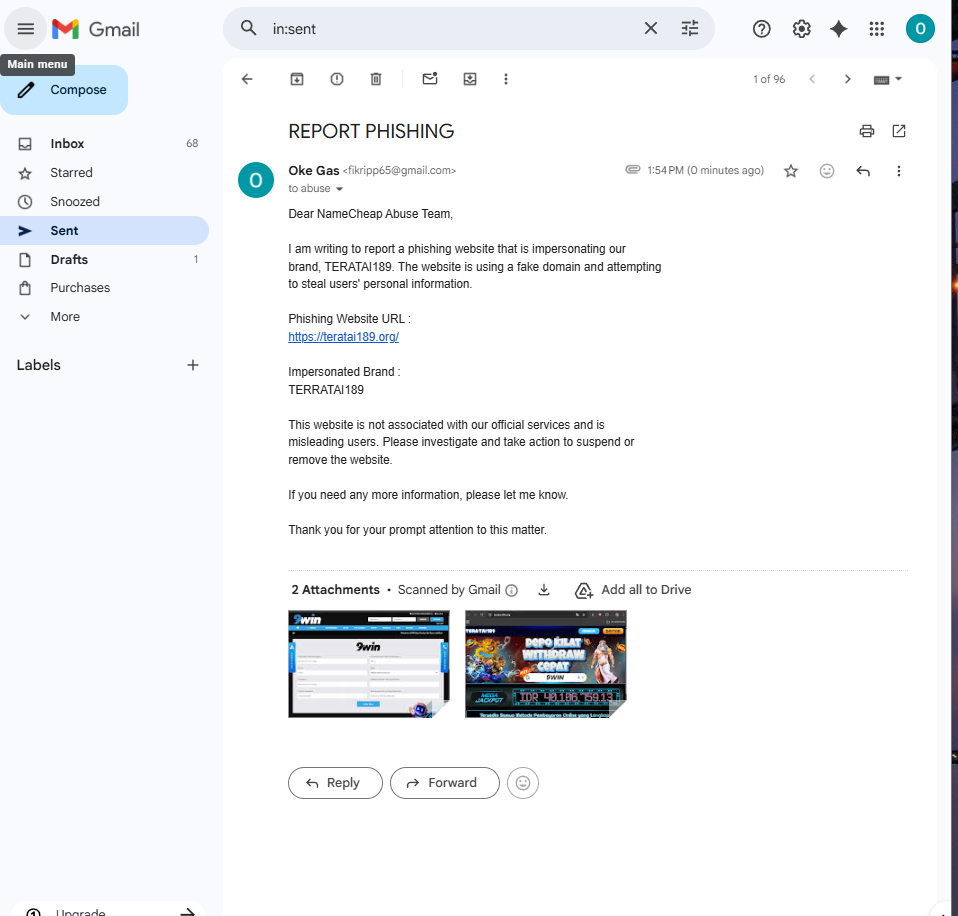958x916 pixels.
Task: Click the Forward button
Action: coord(445,783)
